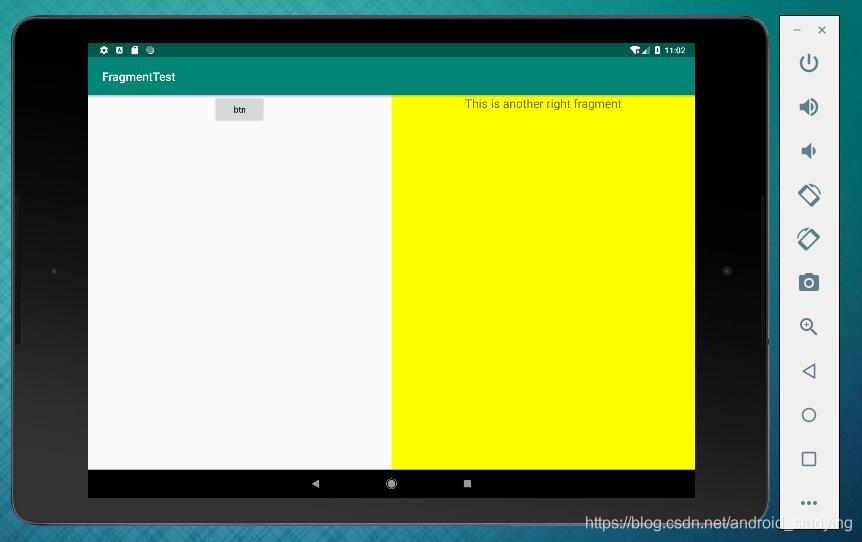Raise volume with the volume up icon
The width and height of the screenshot is (862, 542).
(809, 107)
